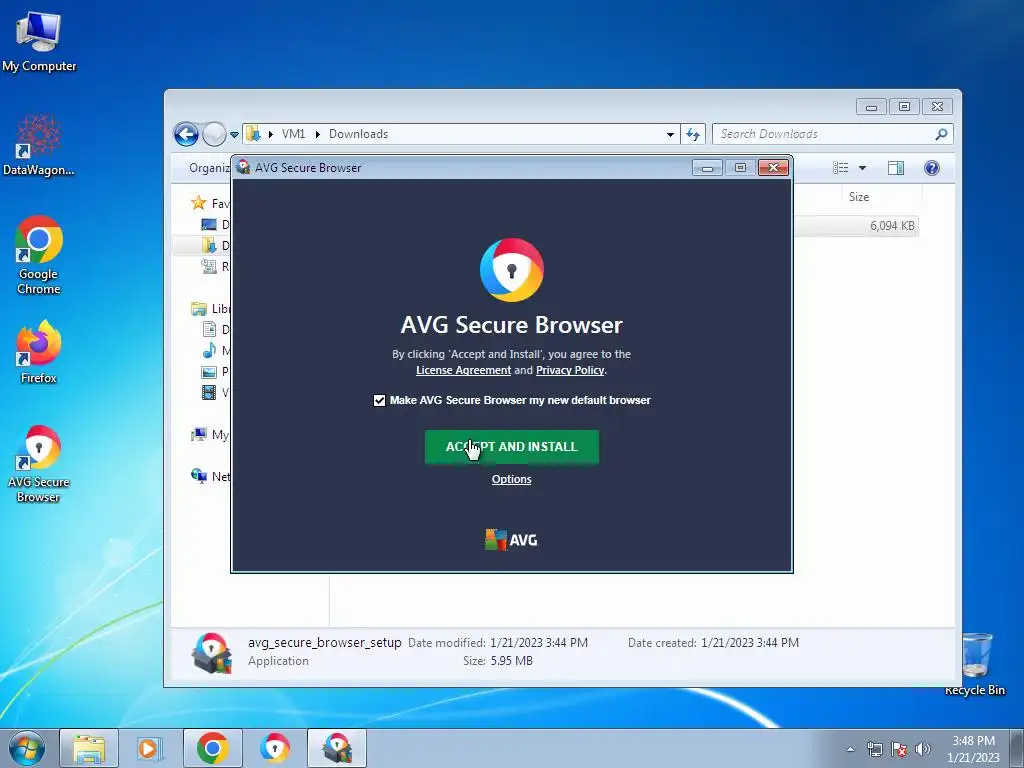
Task: Change view with the view icon
Action: (x=840, y=168)
